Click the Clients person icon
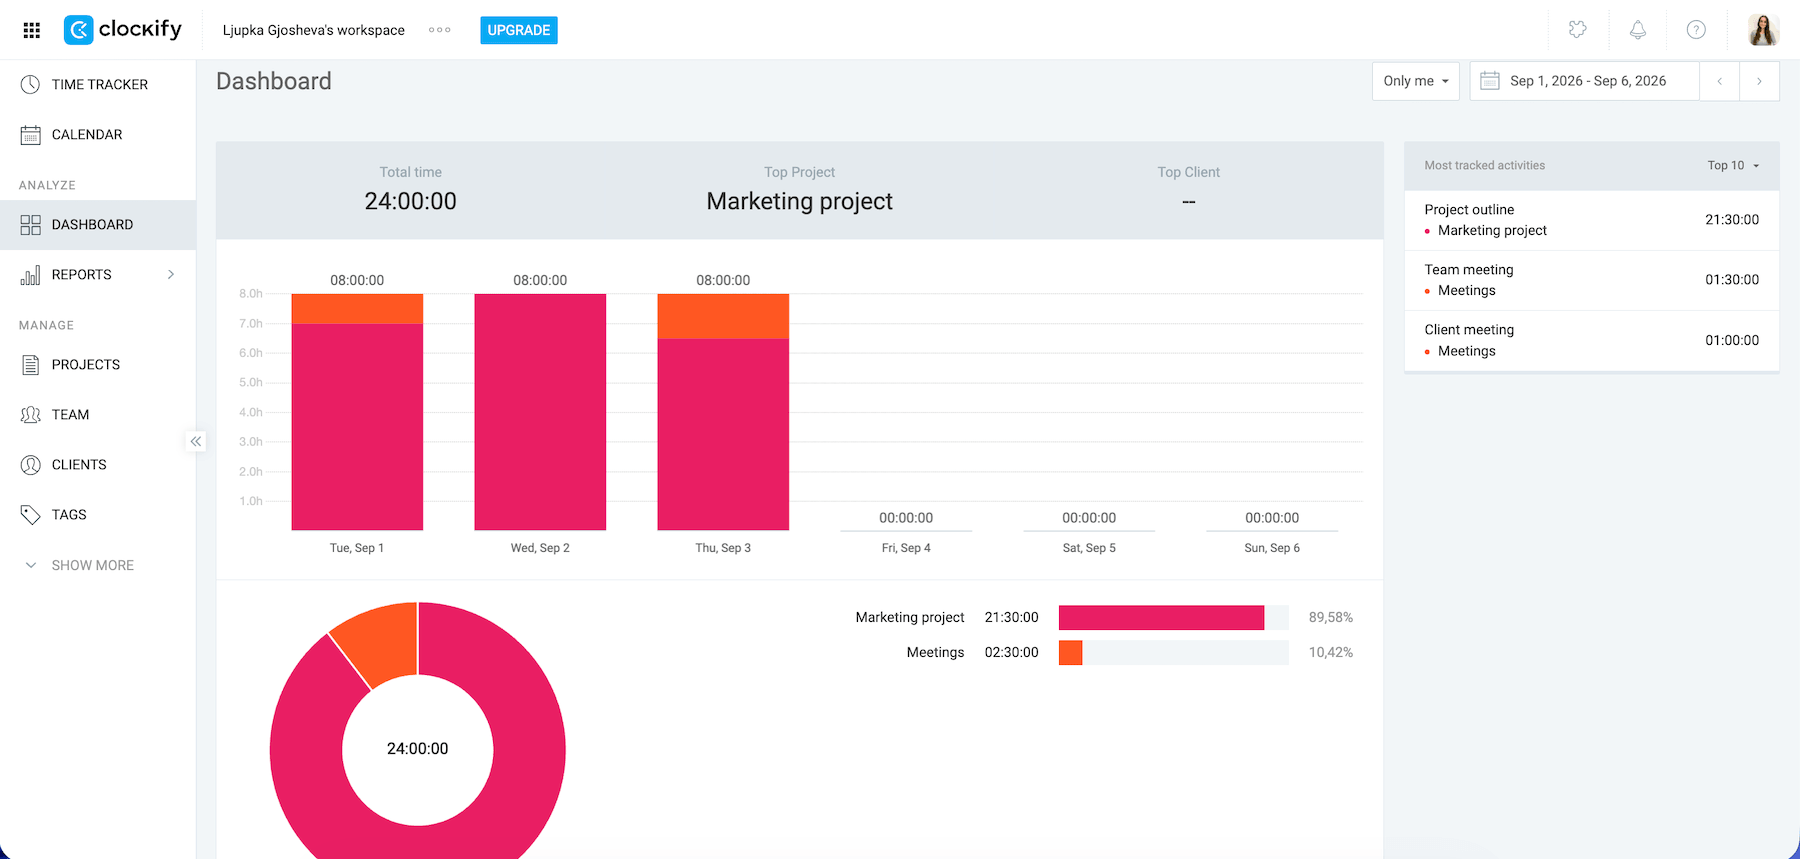Image resolution: width=1800 pixels, height=859 pixels. pyautogui.click(x=31, y=465)
